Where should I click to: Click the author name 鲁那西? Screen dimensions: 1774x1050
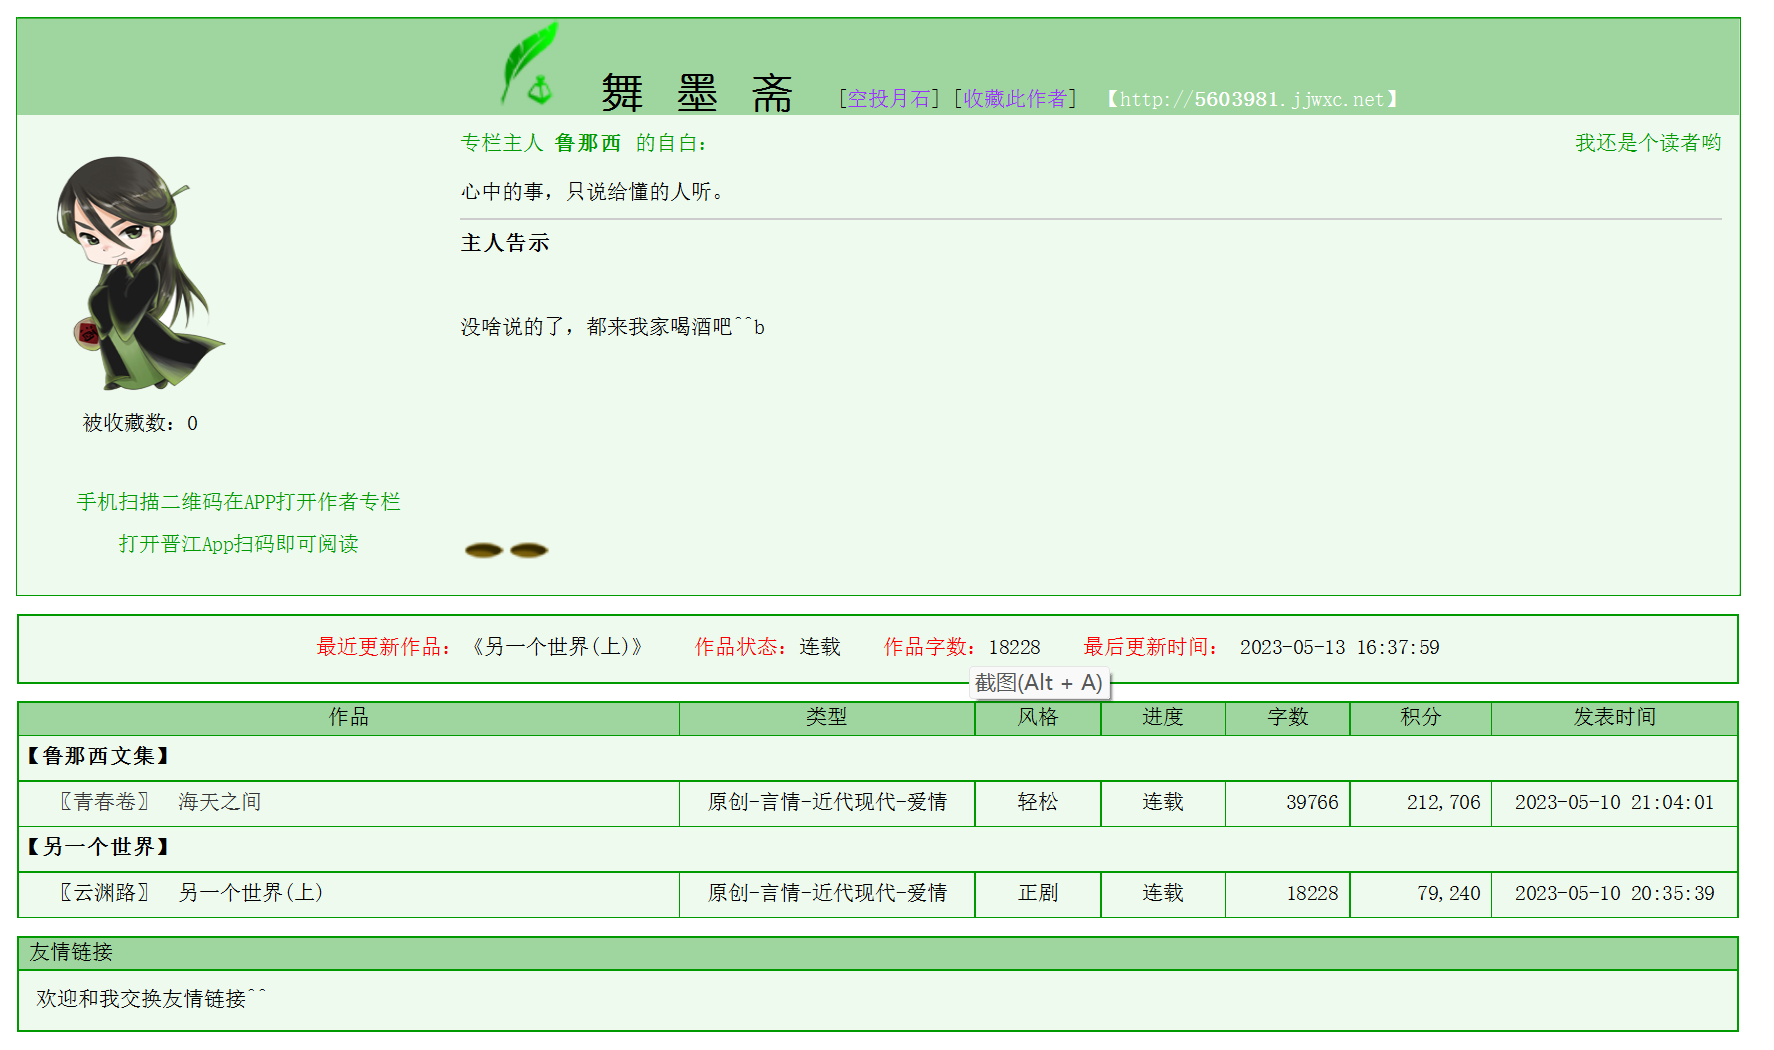click(x=588, y=143)
